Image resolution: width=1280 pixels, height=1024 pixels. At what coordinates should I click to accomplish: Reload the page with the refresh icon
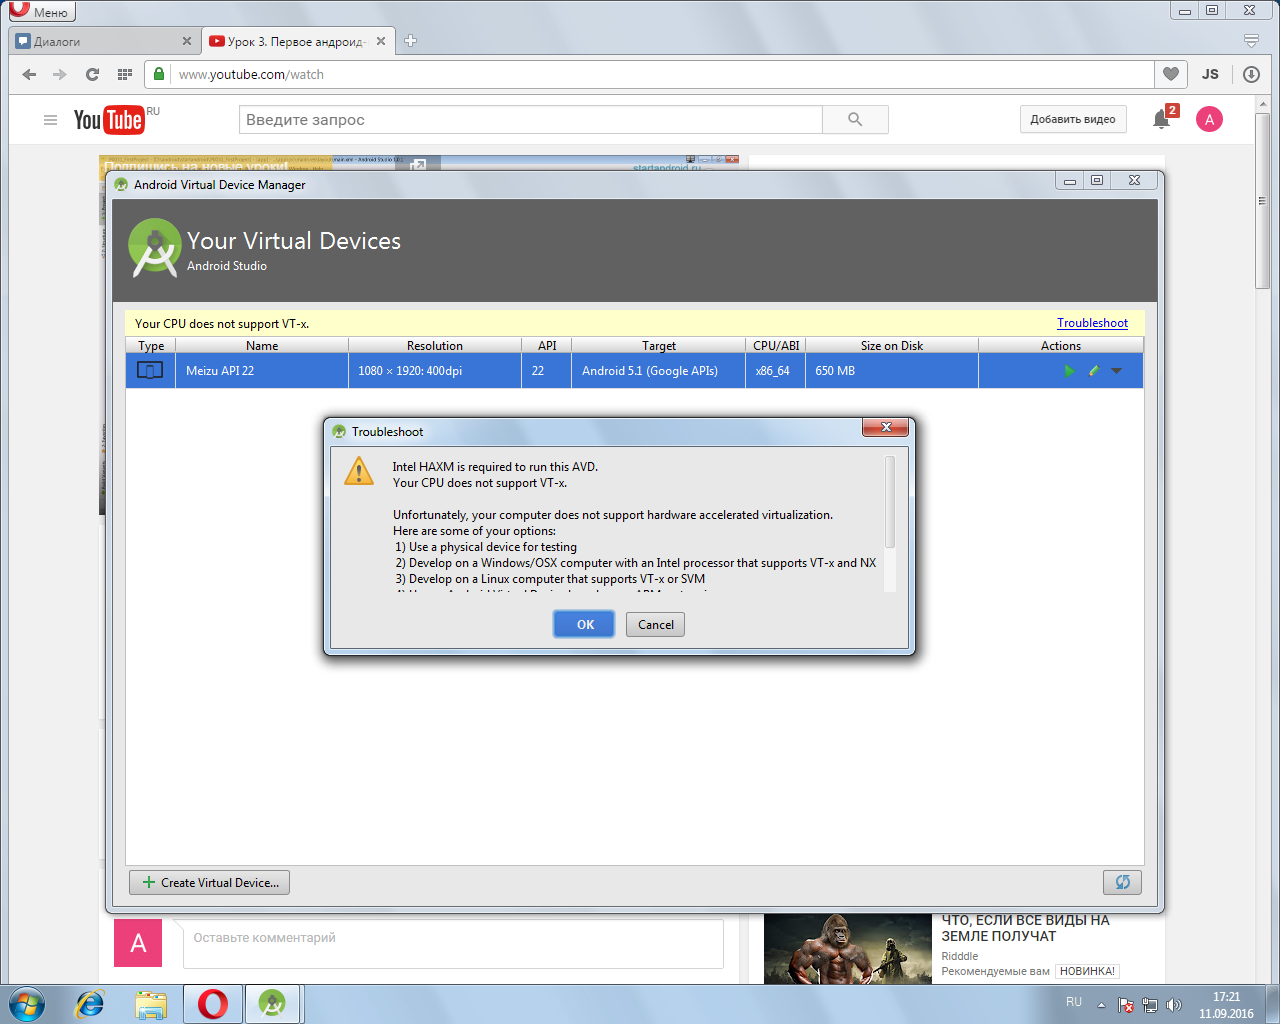pos(92,74)
